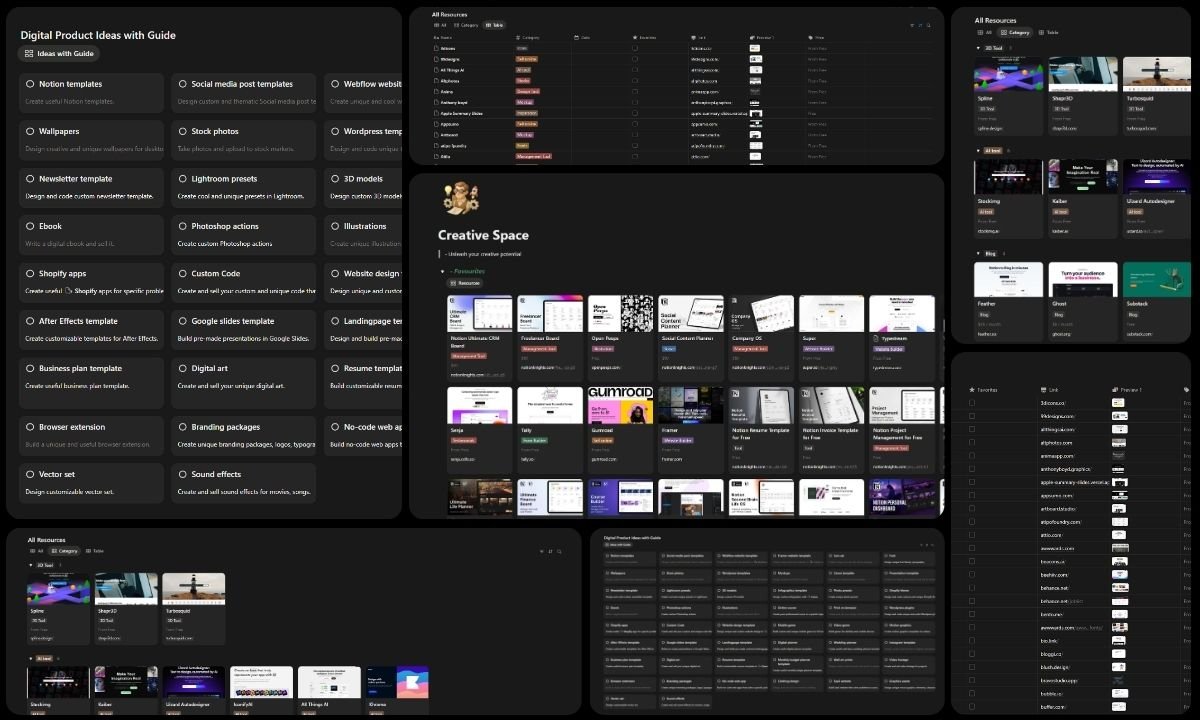
Task: Select the Table tab in the top-right All Resources panel
Action: point(1048,33)
